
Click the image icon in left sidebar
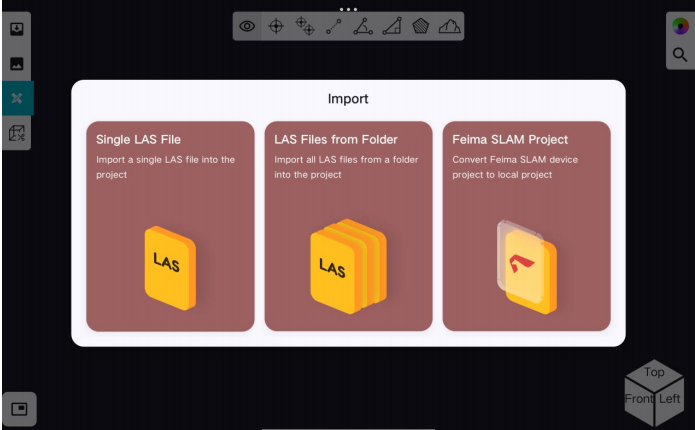point(17,63)
